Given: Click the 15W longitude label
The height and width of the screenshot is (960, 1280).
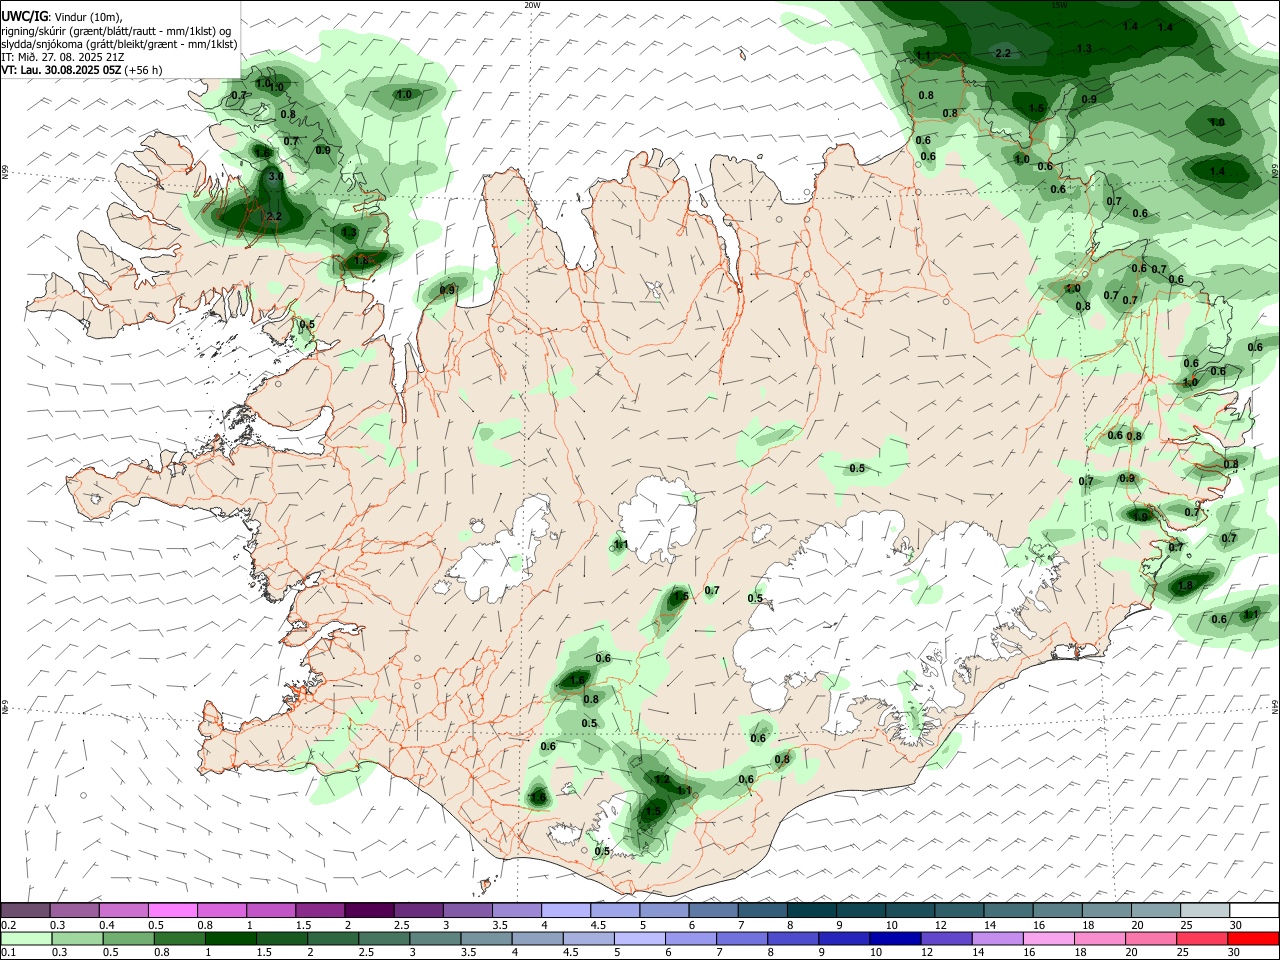Looking at the screenshot, I should [1059, 5].
